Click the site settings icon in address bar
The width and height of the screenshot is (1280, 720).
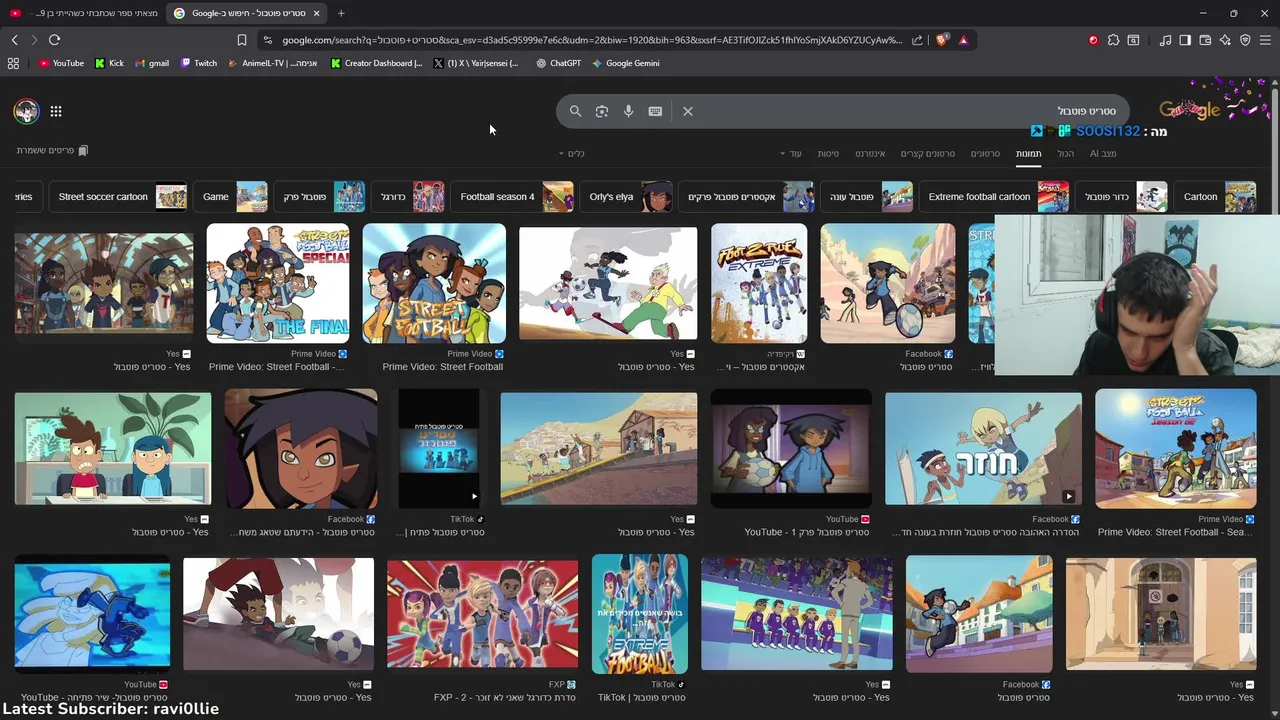[x=267, y=40]
